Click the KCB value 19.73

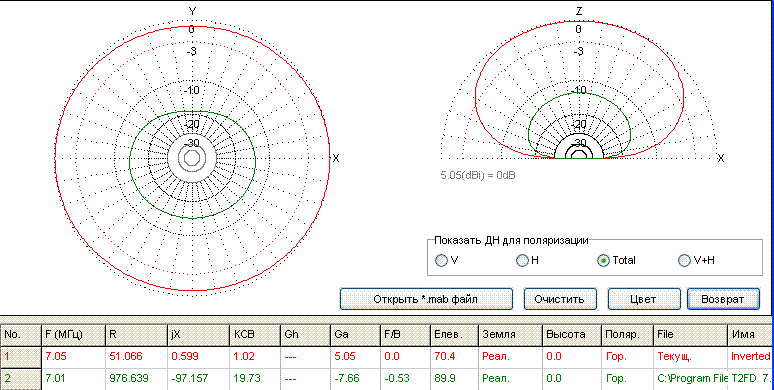[x=254, y=379]
